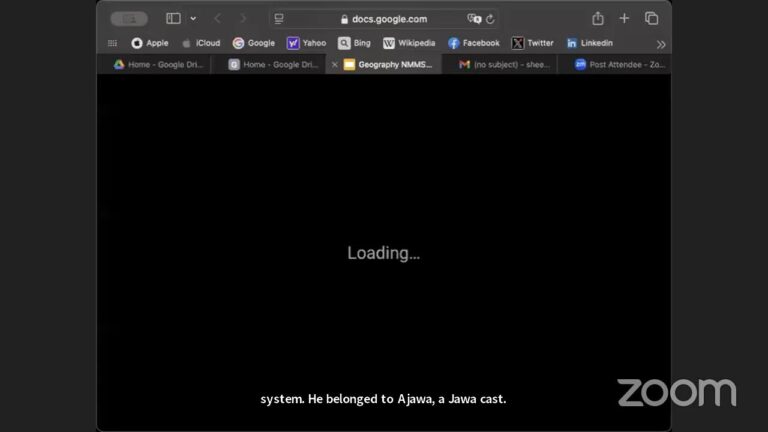Toggle the Safari sidebar

173,18
